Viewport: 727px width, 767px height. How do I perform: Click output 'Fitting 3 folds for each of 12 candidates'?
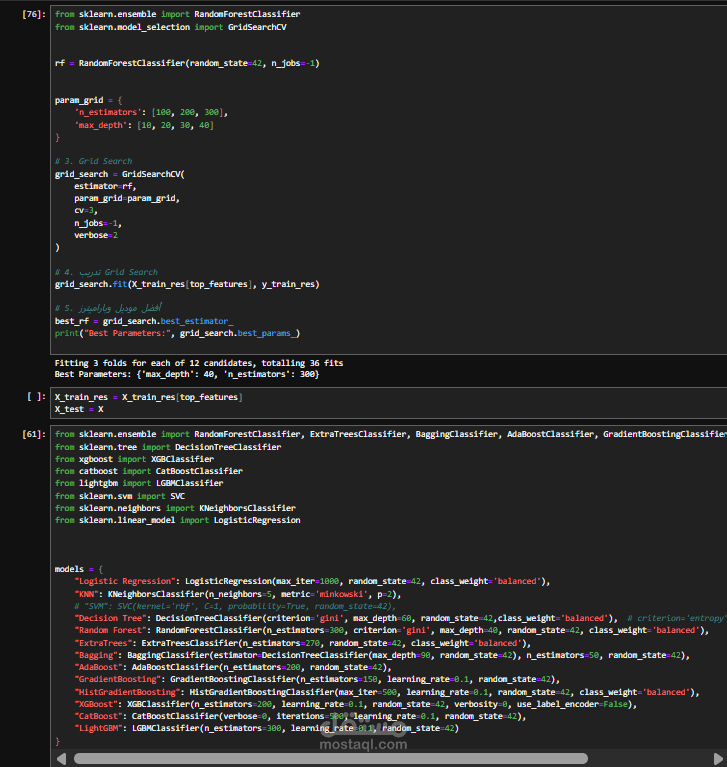pyautogui.click(x=199, y=363)
